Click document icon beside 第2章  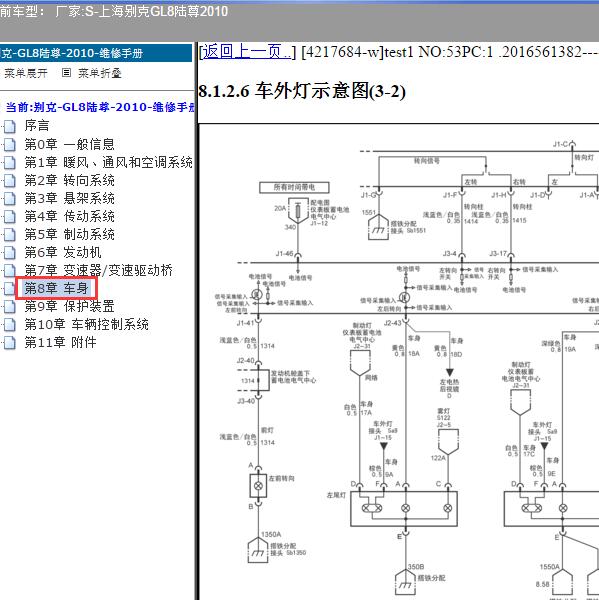click(10, 180)
